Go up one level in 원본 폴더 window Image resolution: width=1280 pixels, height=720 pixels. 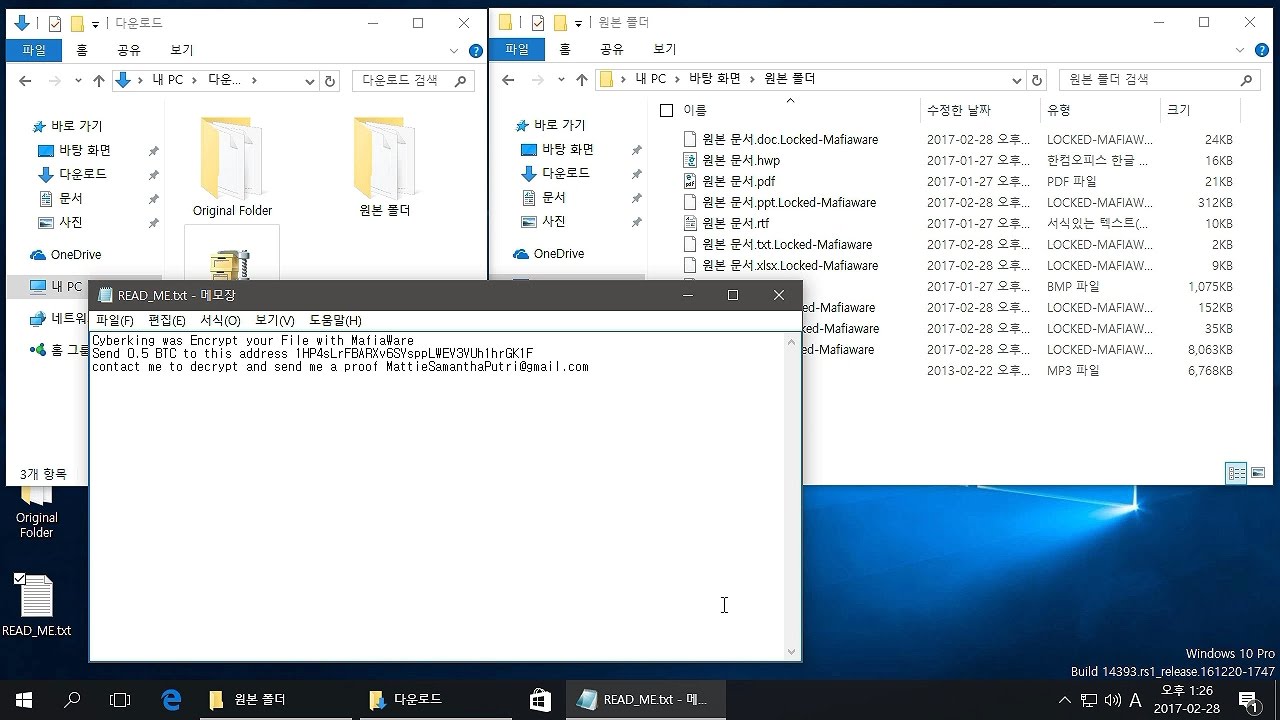pyautogui.click(x=581, y=80)
